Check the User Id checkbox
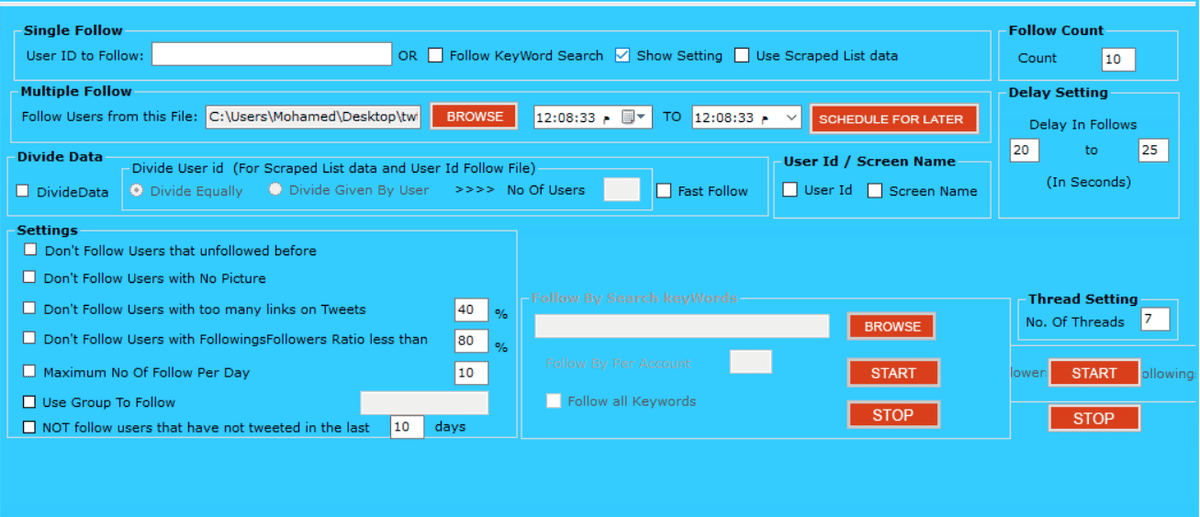 point(790,190)
